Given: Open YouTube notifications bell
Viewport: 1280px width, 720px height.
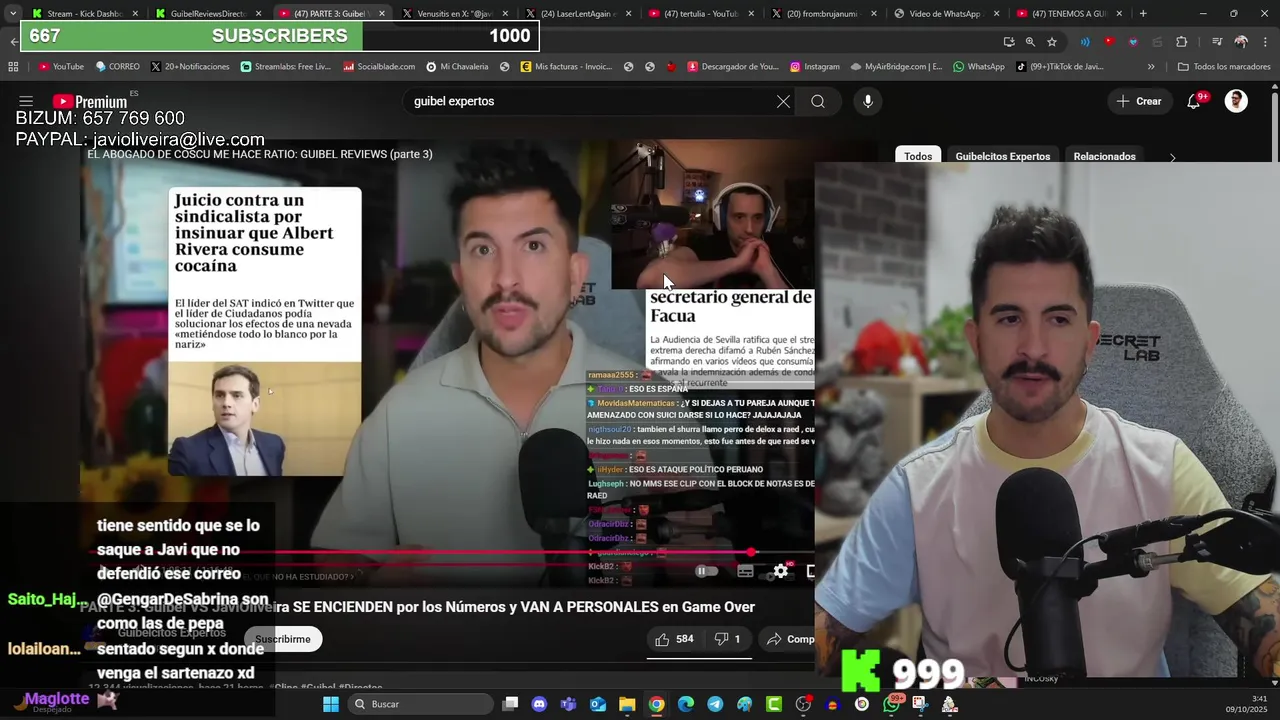Looking at the screenshot, I should 1193,101.
